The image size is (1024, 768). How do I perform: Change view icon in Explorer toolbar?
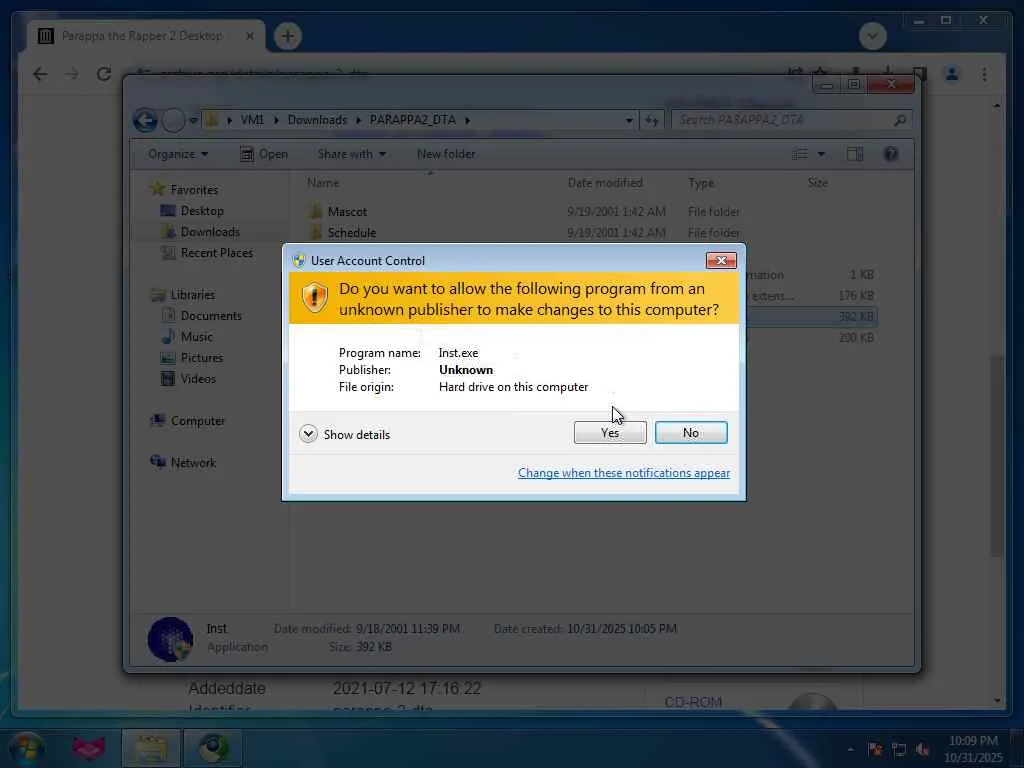(x=800, y=154)
